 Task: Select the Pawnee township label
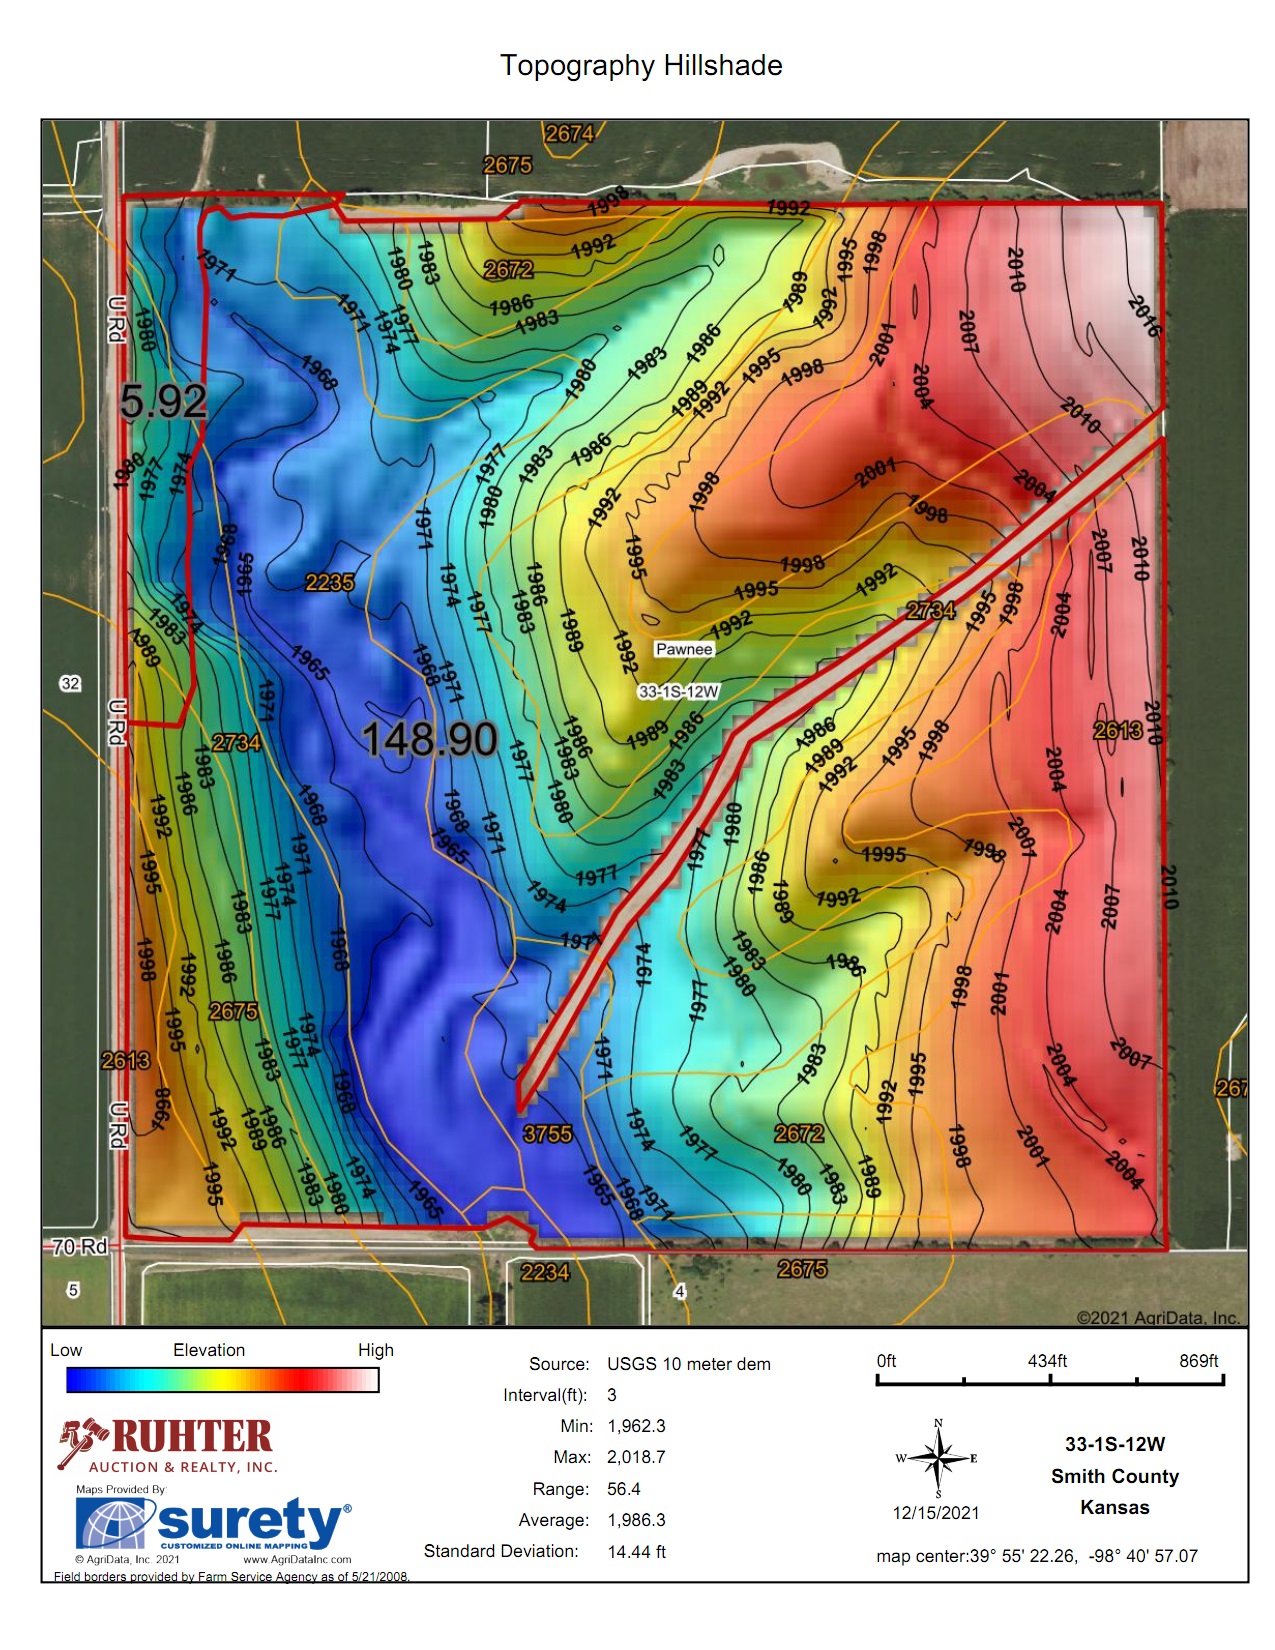(684, 649)
